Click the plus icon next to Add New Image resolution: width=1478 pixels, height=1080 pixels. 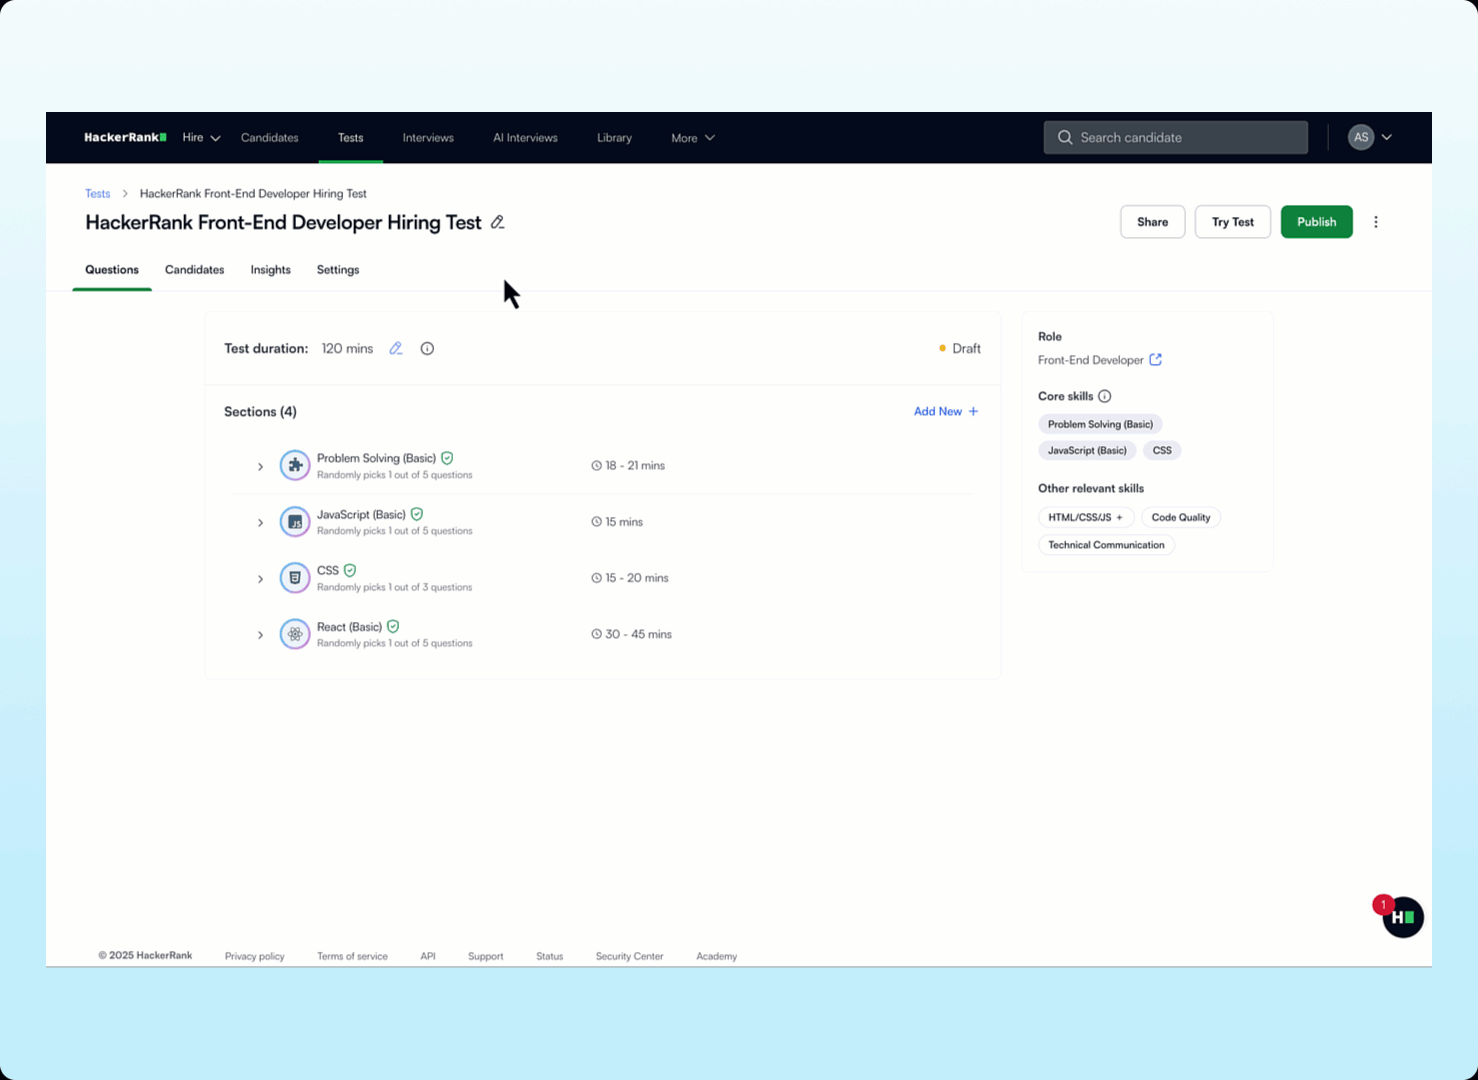(x=973, y=411)
